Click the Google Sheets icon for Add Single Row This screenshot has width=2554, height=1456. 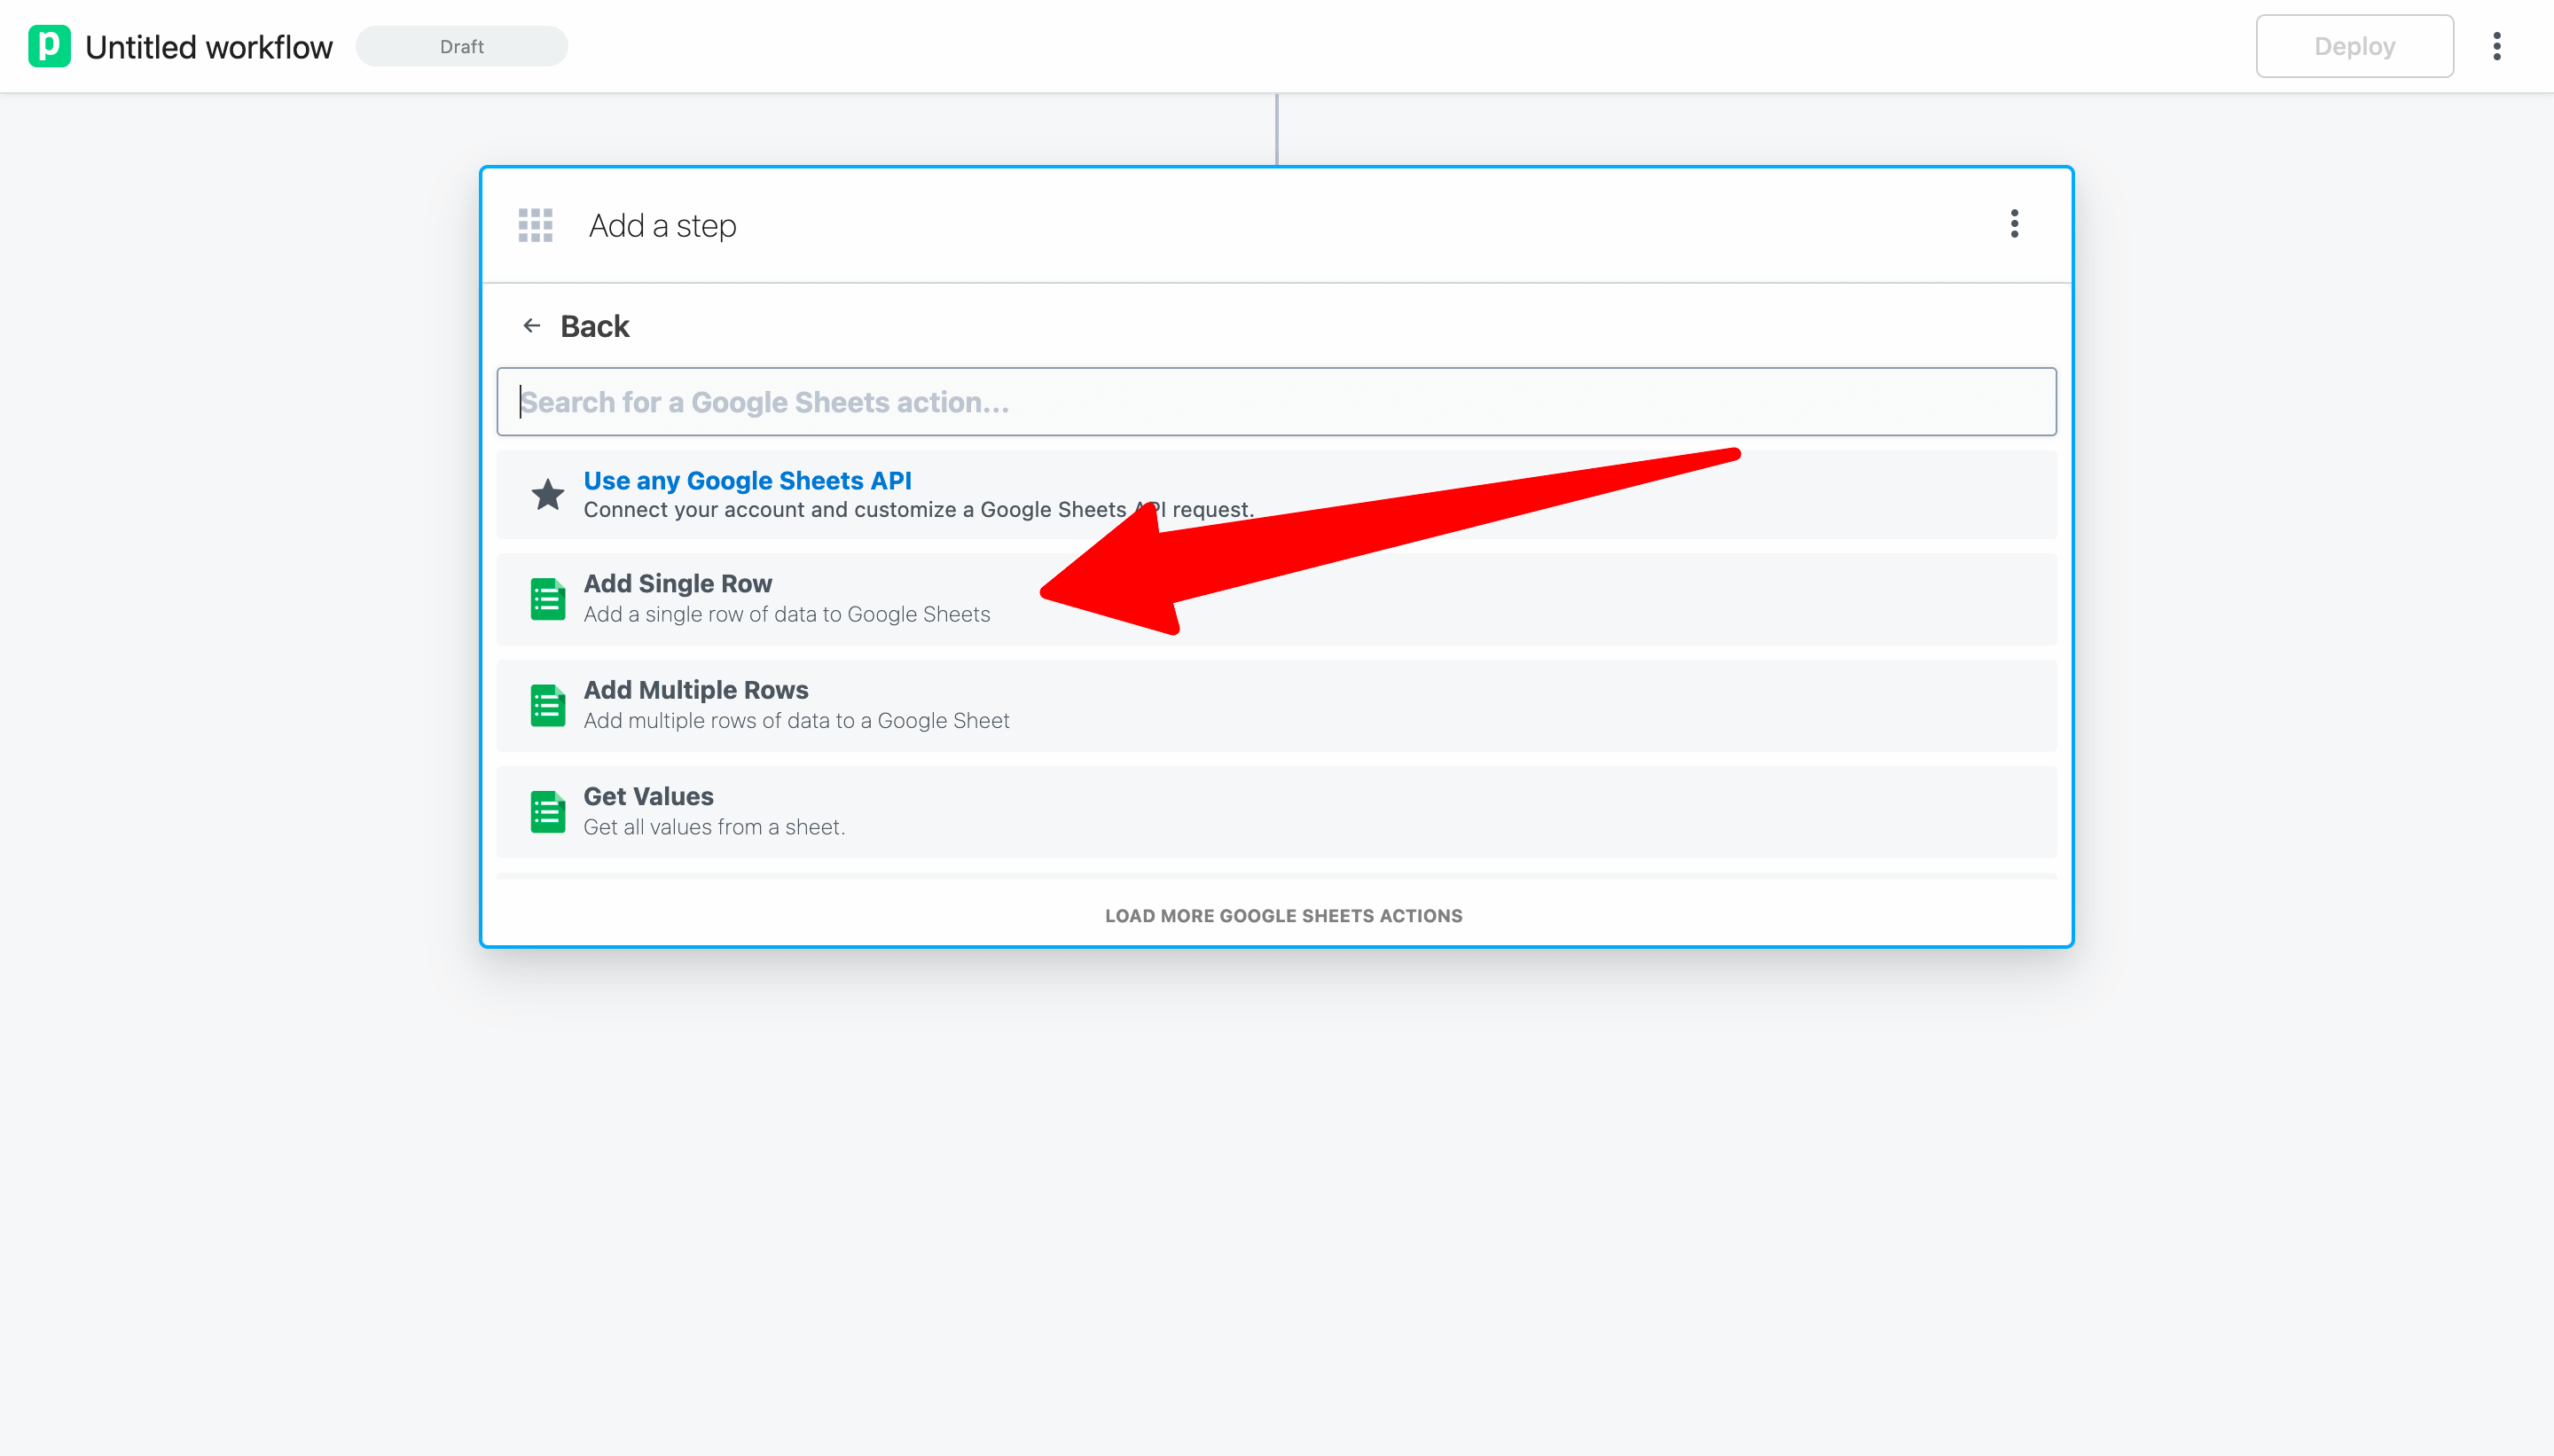[x=547, y=599]
